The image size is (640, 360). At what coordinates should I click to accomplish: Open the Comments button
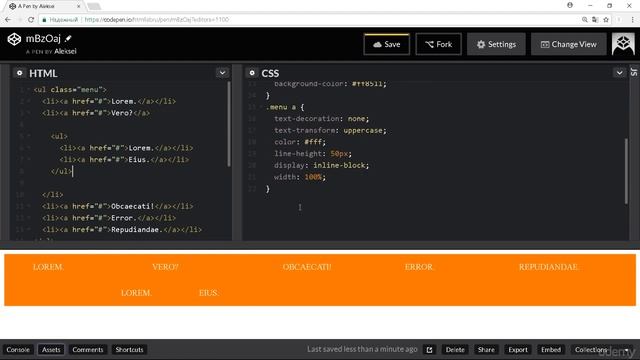point(88,350)
